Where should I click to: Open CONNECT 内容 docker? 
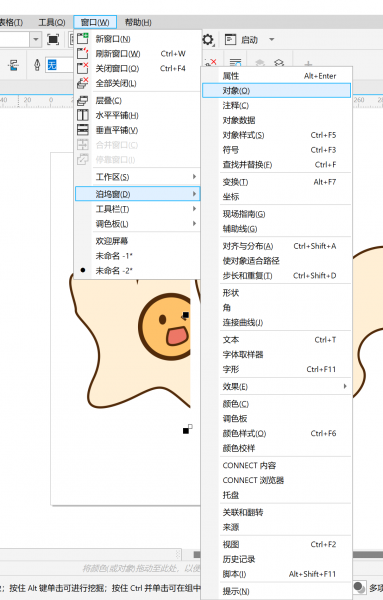pyautogui.click(x=276, y=466)
